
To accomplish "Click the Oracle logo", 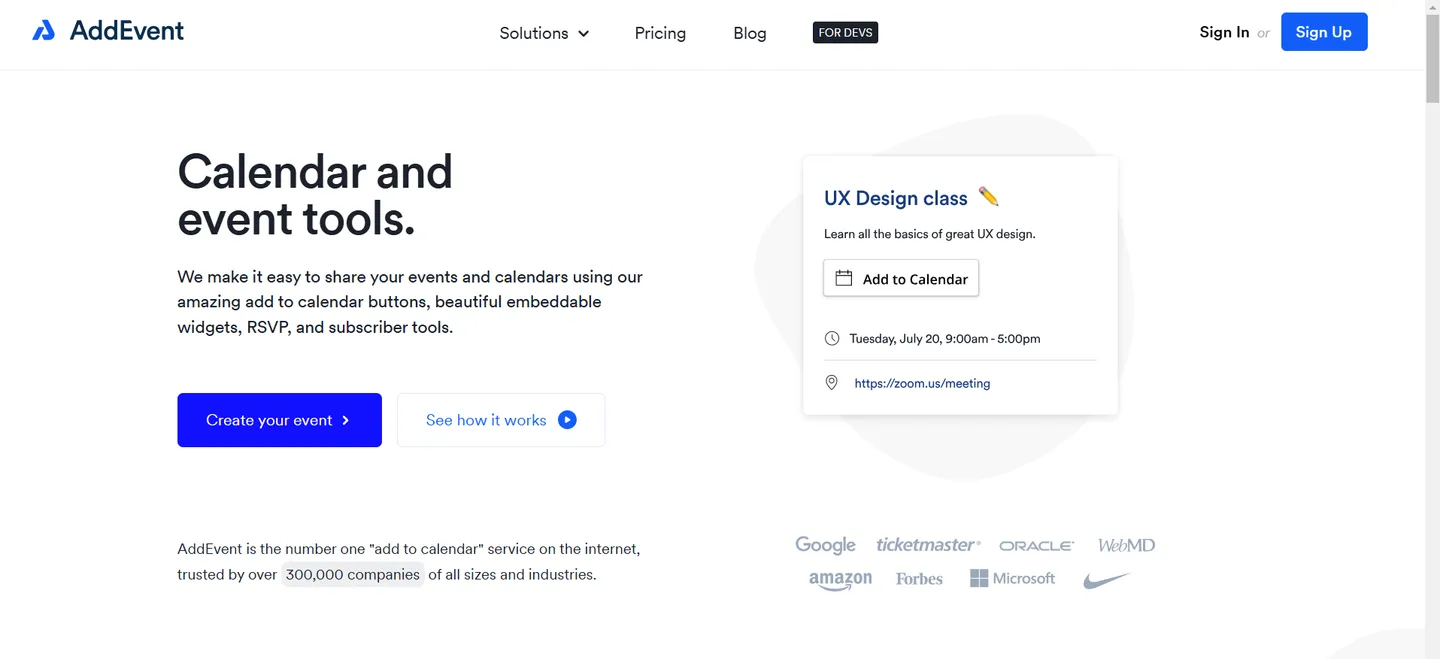I will coord(1037,546).
